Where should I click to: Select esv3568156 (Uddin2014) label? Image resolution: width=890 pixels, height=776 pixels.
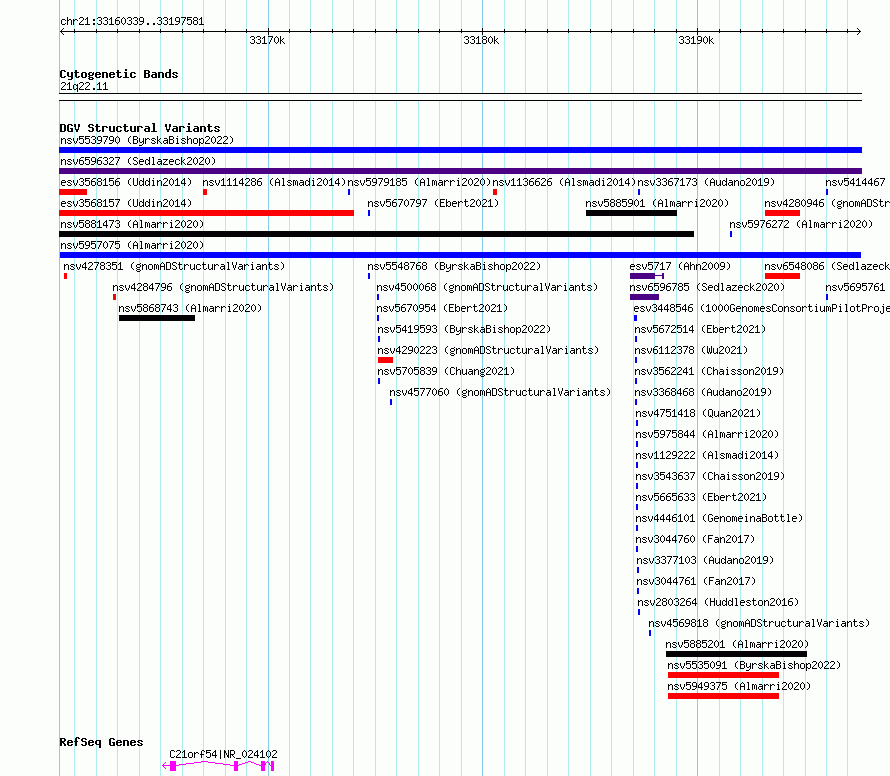(126, 182)
